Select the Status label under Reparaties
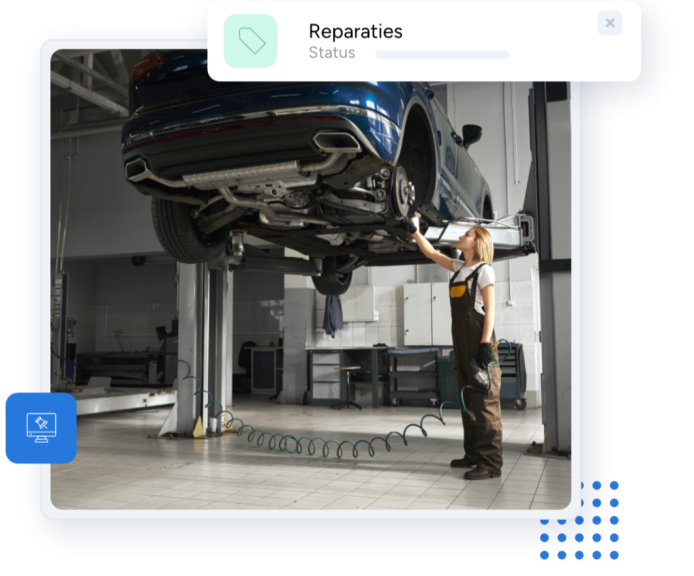Screen dimensions: 694x576 point(331,53)
